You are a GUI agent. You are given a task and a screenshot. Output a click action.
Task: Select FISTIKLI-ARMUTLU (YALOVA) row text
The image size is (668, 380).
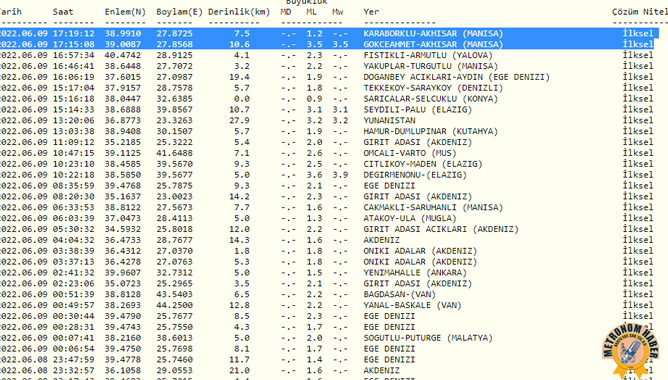point(428,55)
